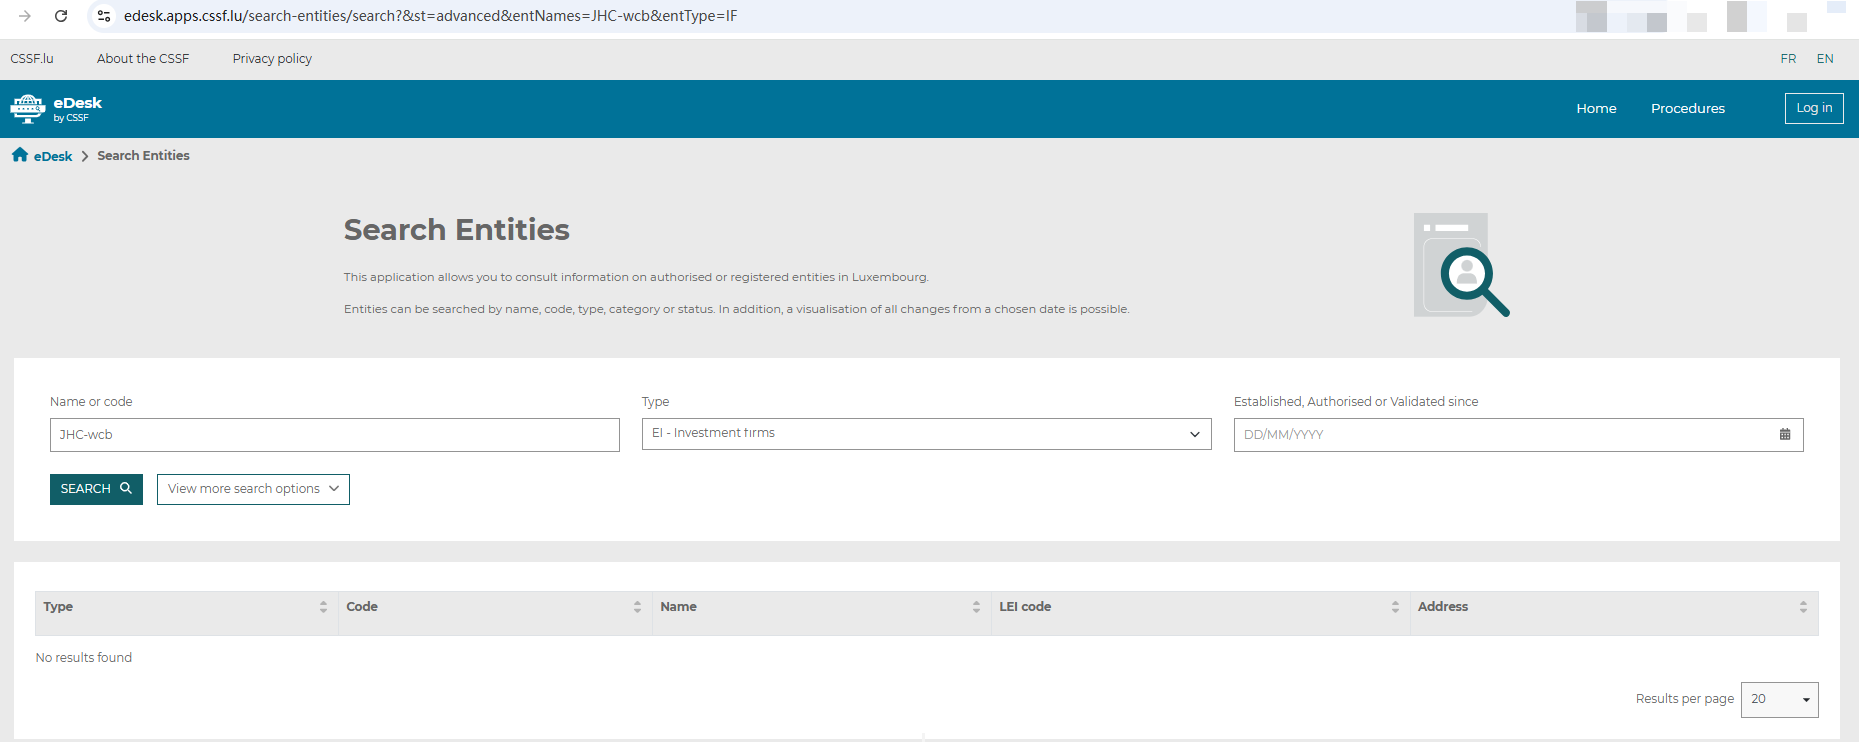Click the SEARCH button
This screenshot has width=1859, height=742.
(x=96, y=489)
